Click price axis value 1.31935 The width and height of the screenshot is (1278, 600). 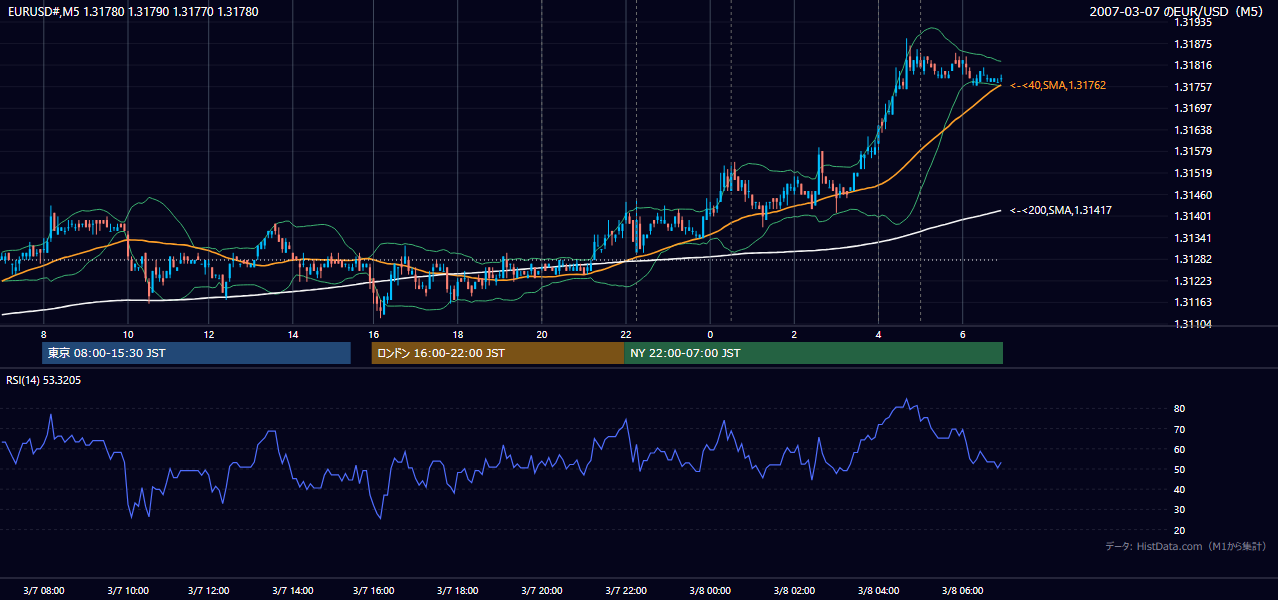[x=1194, y=22]
